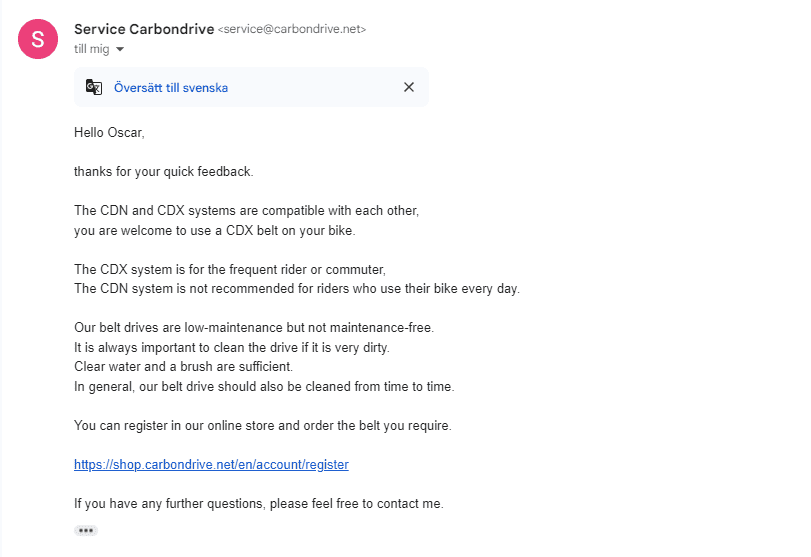
Task: Click the line about CDN and CDX compatibility
Action: [246, 210]
